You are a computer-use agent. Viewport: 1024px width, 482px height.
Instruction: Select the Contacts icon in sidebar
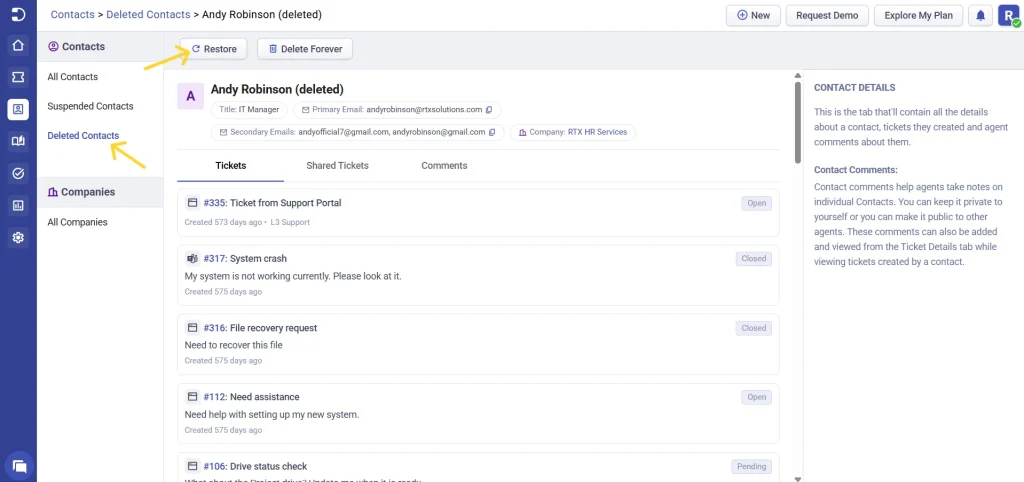tap(18, 109)
